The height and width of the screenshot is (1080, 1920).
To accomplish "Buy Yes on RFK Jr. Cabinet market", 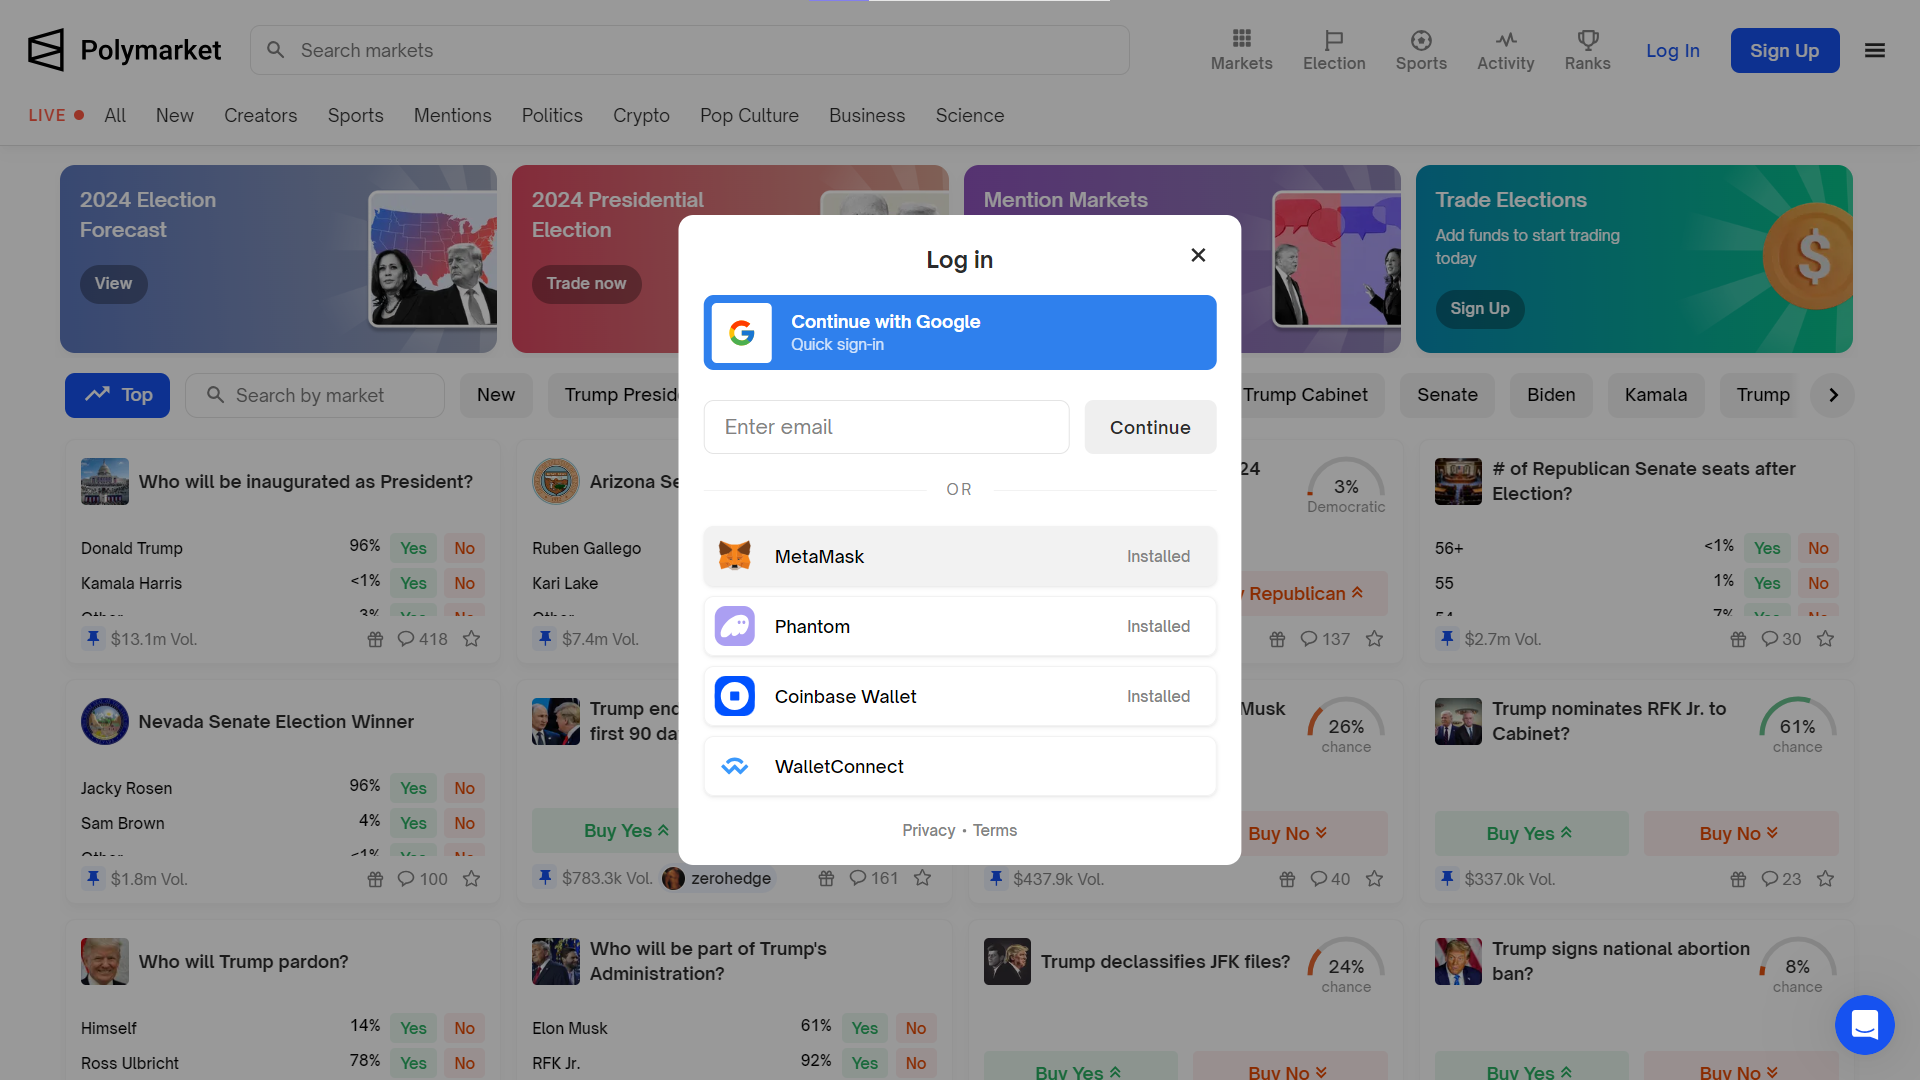I will 1531,833.
